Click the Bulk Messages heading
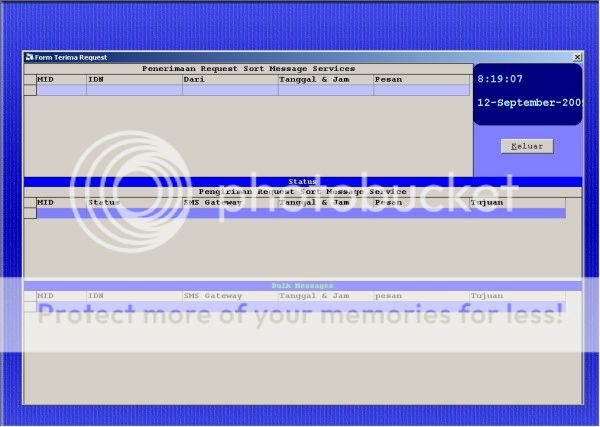 pos(302,286)
